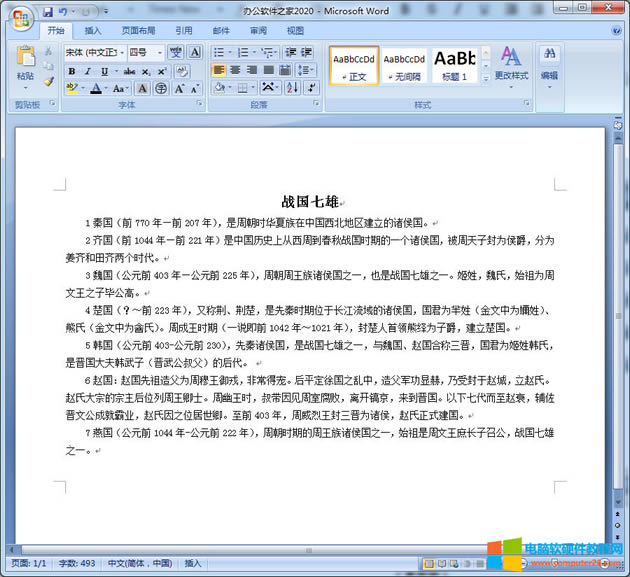Screen dimensions: 630x577
Task: Click the Paste clipboard icon
Action: [26, 57]
